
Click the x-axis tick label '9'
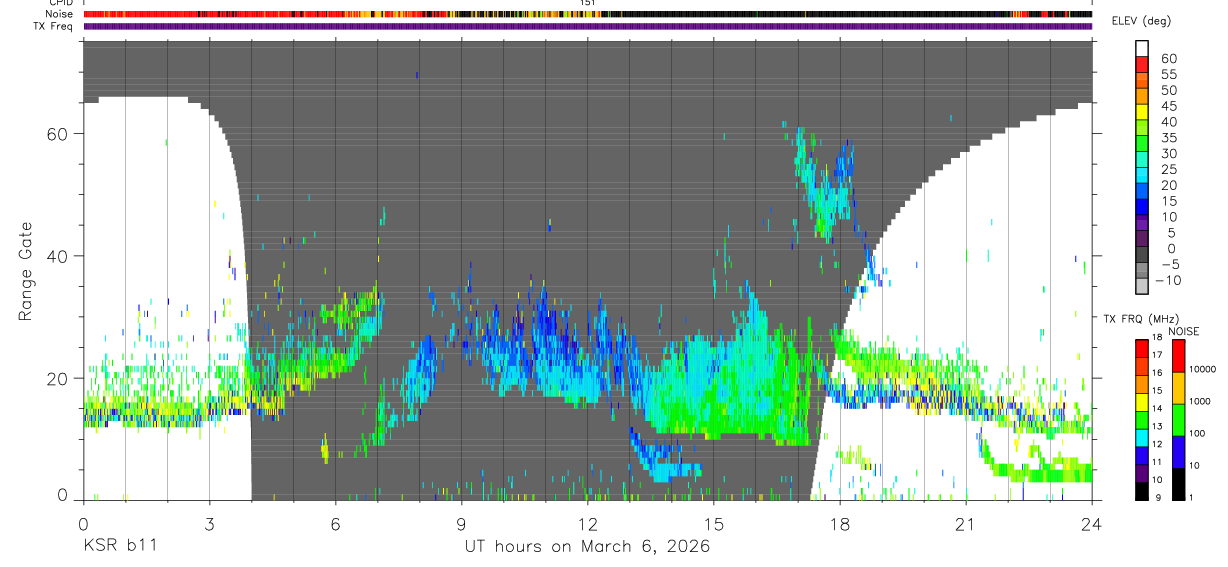(462, 524)
